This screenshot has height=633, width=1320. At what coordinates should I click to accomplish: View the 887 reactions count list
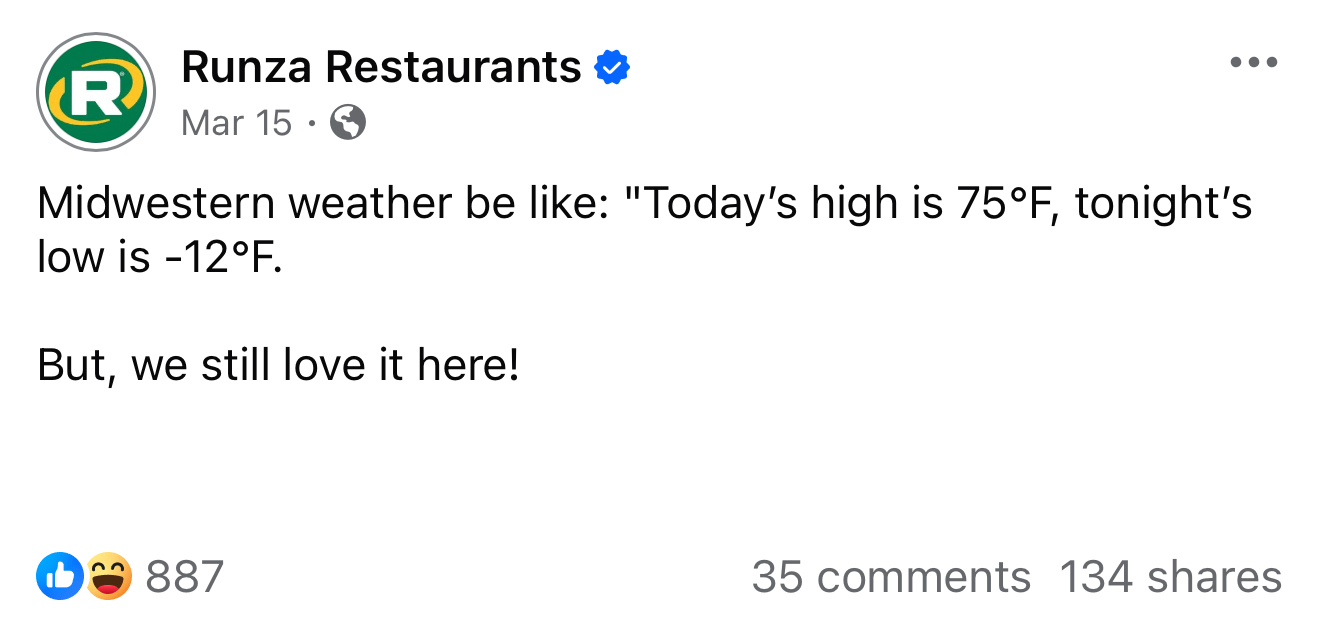point(185,577)
